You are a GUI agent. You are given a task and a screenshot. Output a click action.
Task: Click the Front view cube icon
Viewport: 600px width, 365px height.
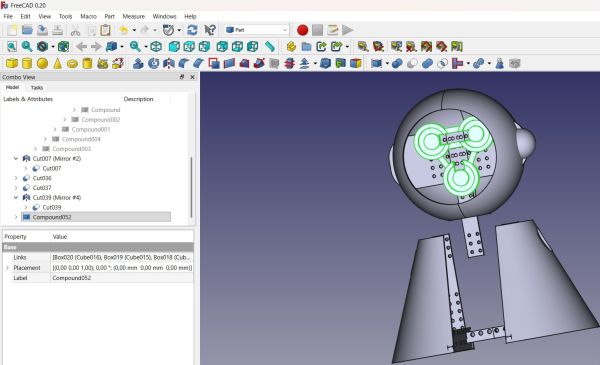point(174,47)
